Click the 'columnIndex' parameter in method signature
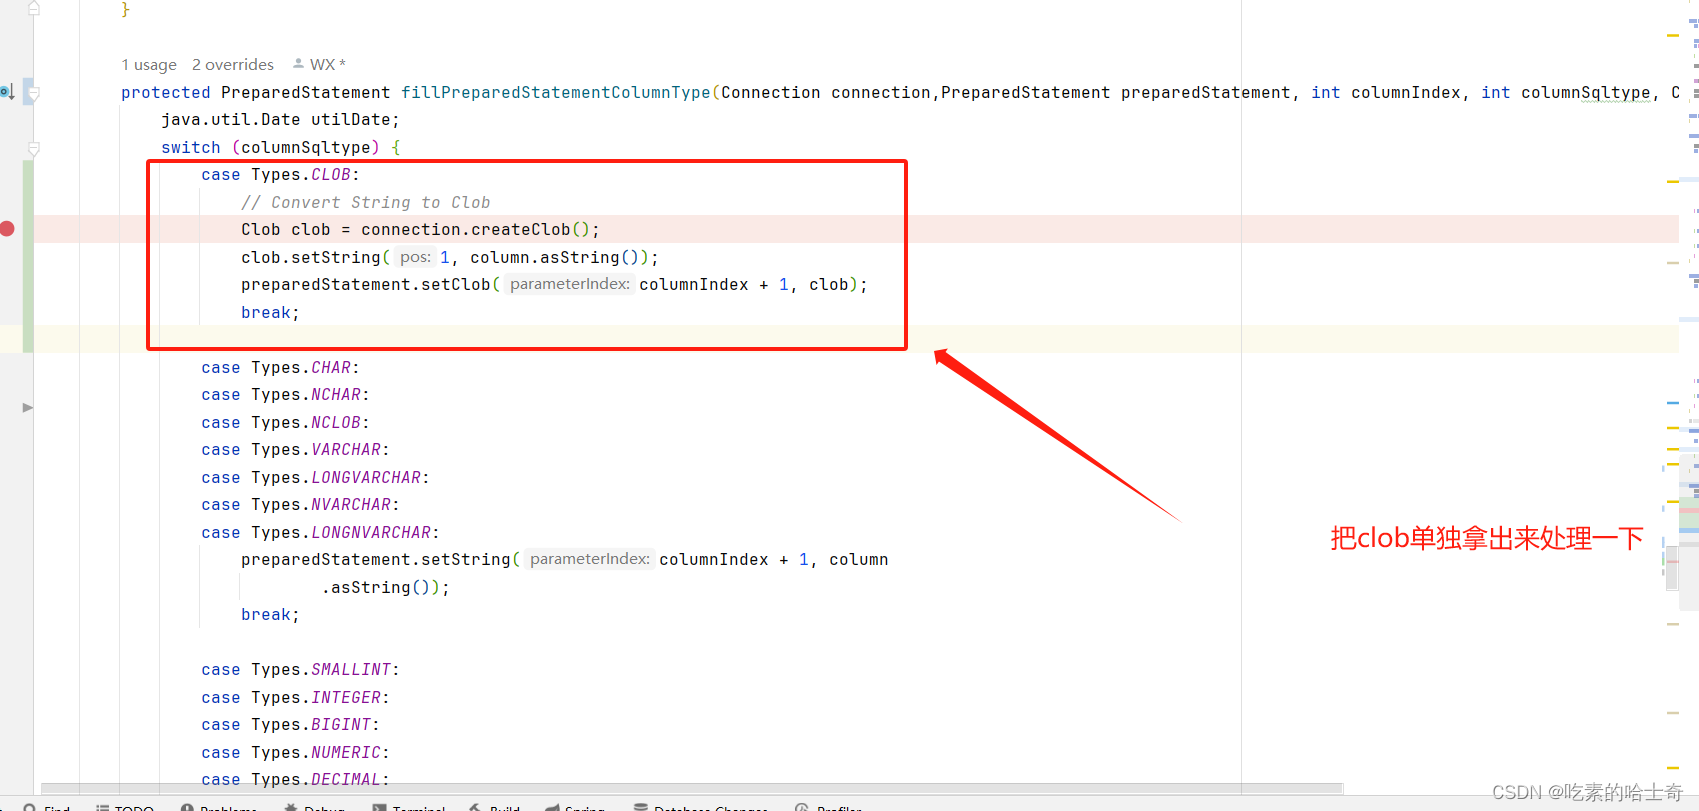Image resolution: width=1699 pixels, height=811 pixels. pos(1406,93)
